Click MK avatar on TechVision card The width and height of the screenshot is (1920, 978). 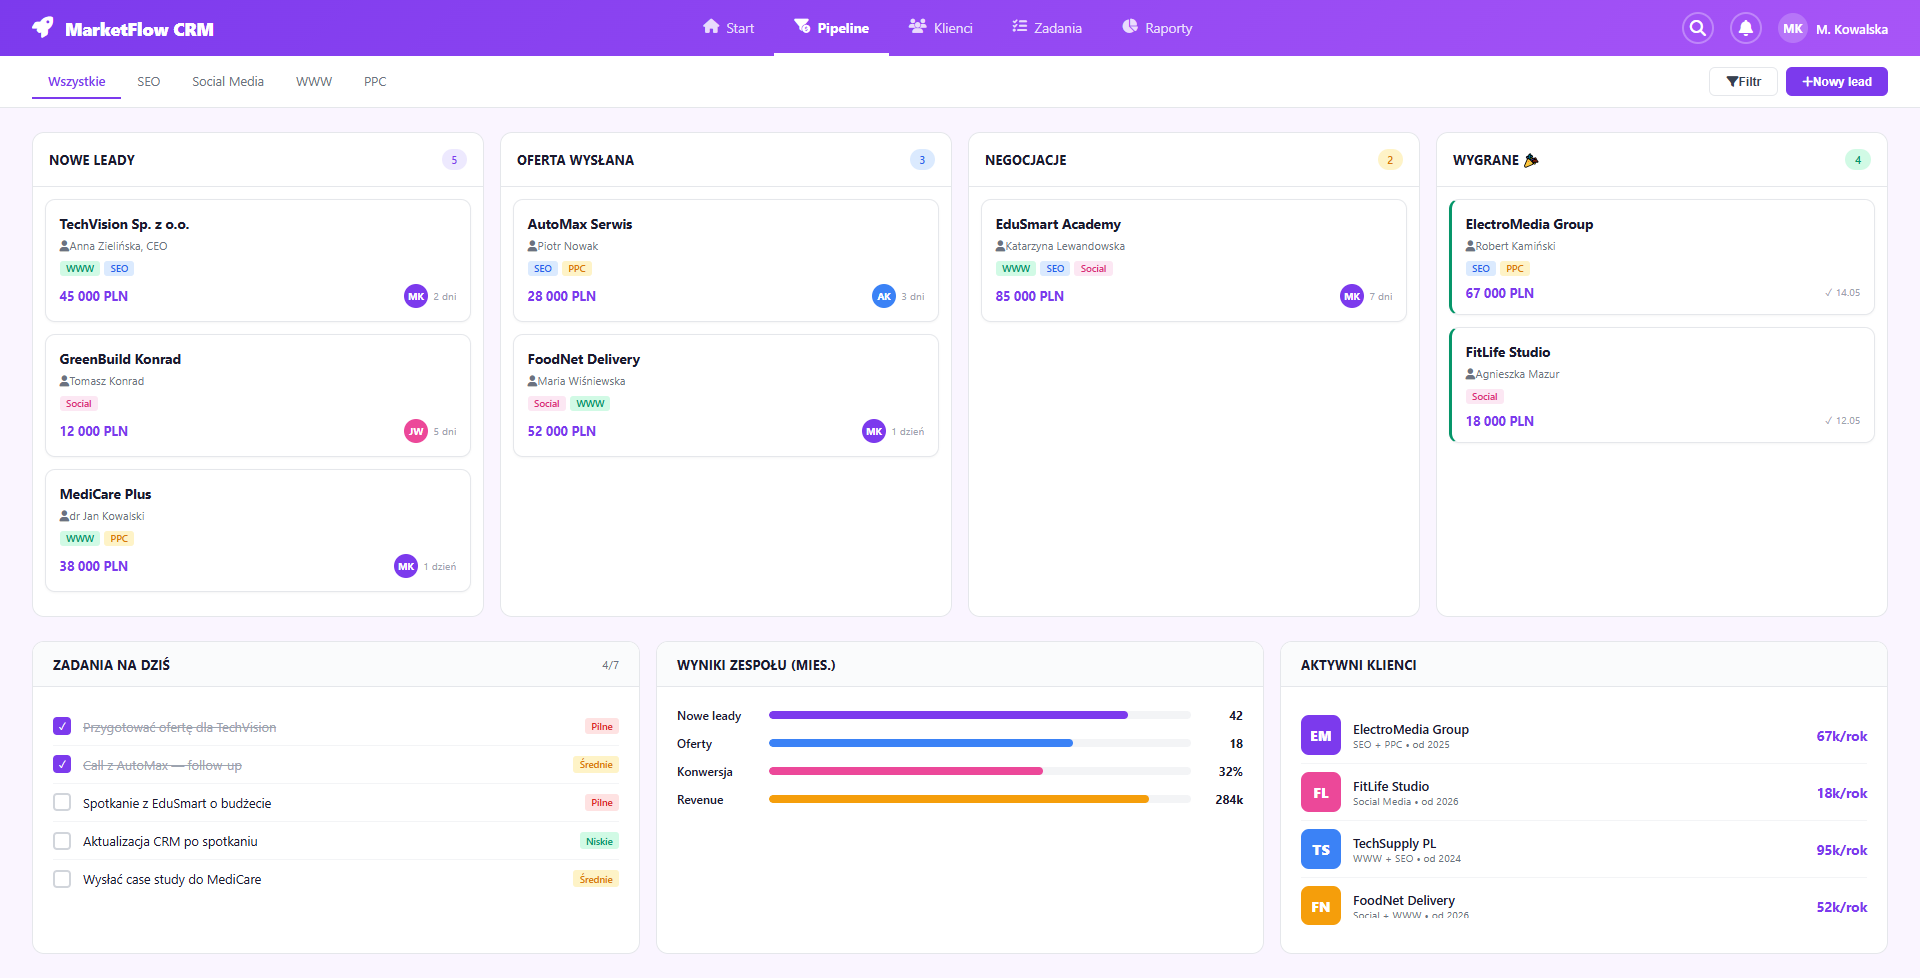[416, 296]
